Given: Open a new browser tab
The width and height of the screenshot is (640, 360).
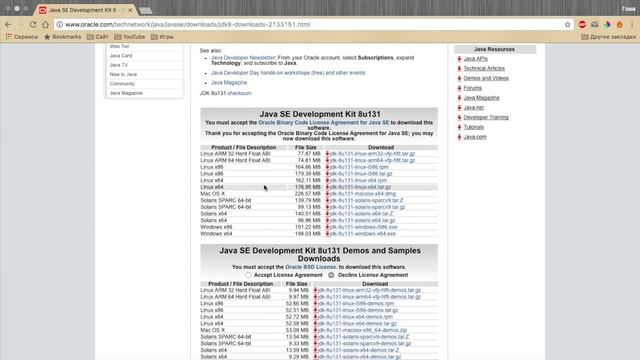Looking at the screenshot, I should 145,10.
